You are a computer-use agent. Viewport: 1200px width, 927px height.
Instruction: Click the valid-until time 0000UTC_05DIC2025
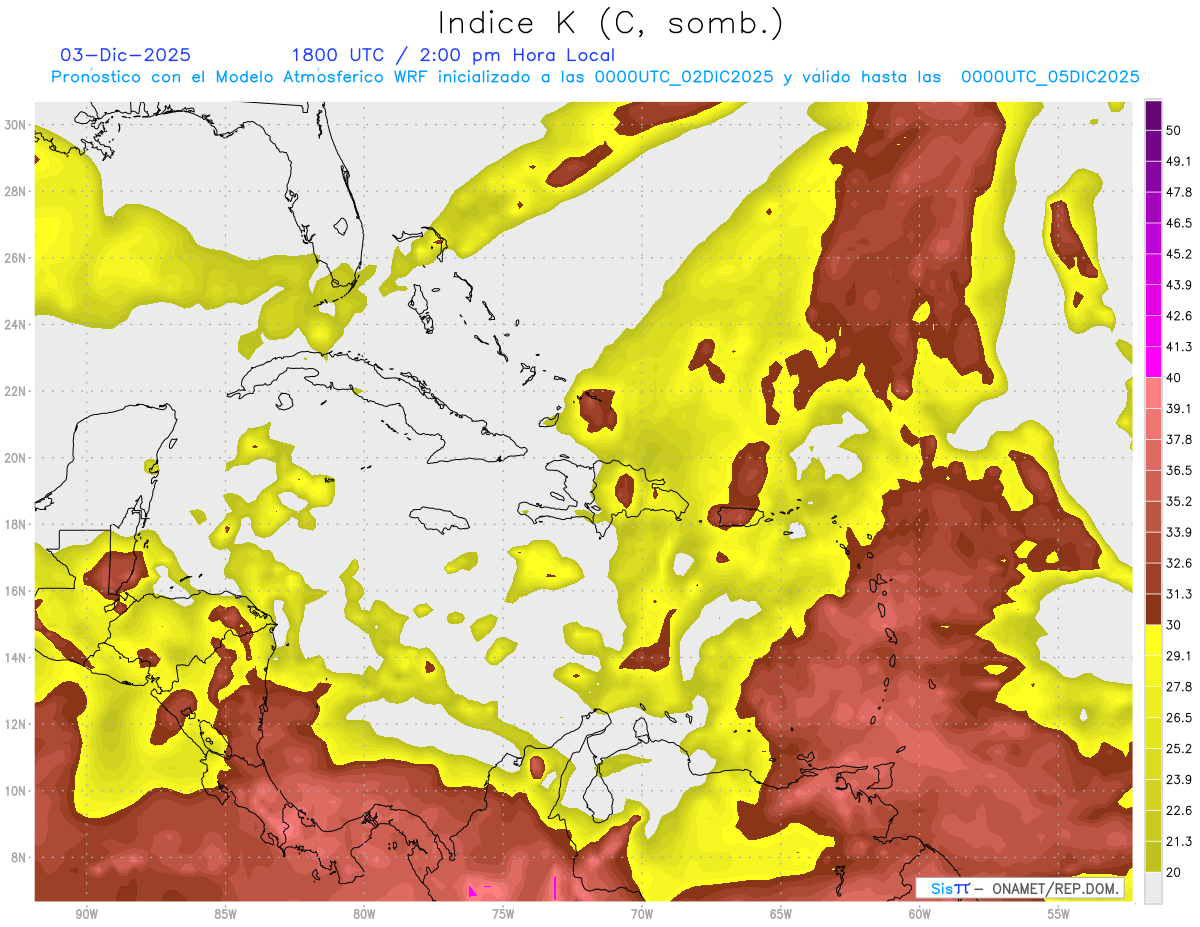point(1050,77)
